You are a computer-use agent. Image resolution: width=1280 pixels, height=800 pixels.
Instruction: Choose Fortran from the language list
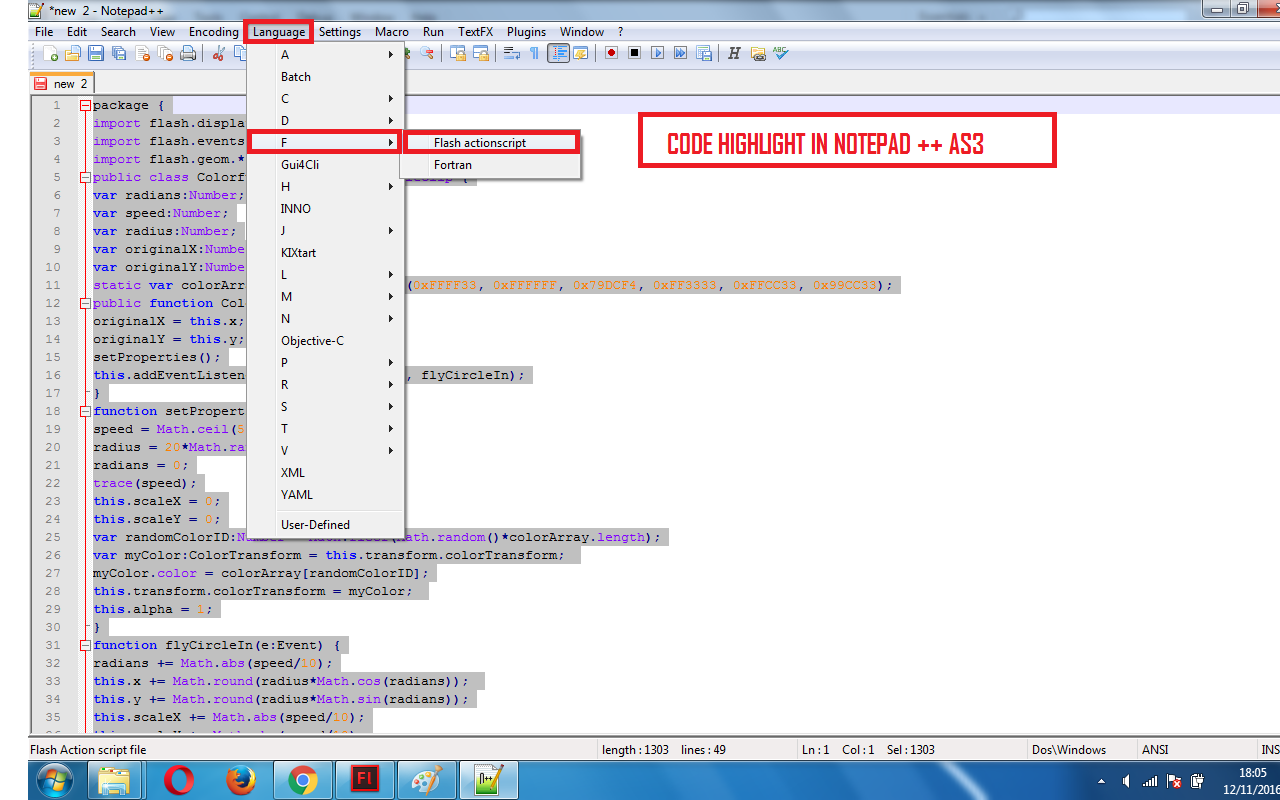click(x=453, y=165)
